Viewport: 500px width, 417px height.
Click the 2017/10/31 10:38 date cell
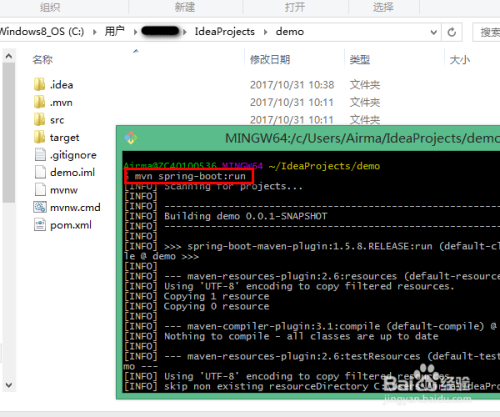(292, 85)
